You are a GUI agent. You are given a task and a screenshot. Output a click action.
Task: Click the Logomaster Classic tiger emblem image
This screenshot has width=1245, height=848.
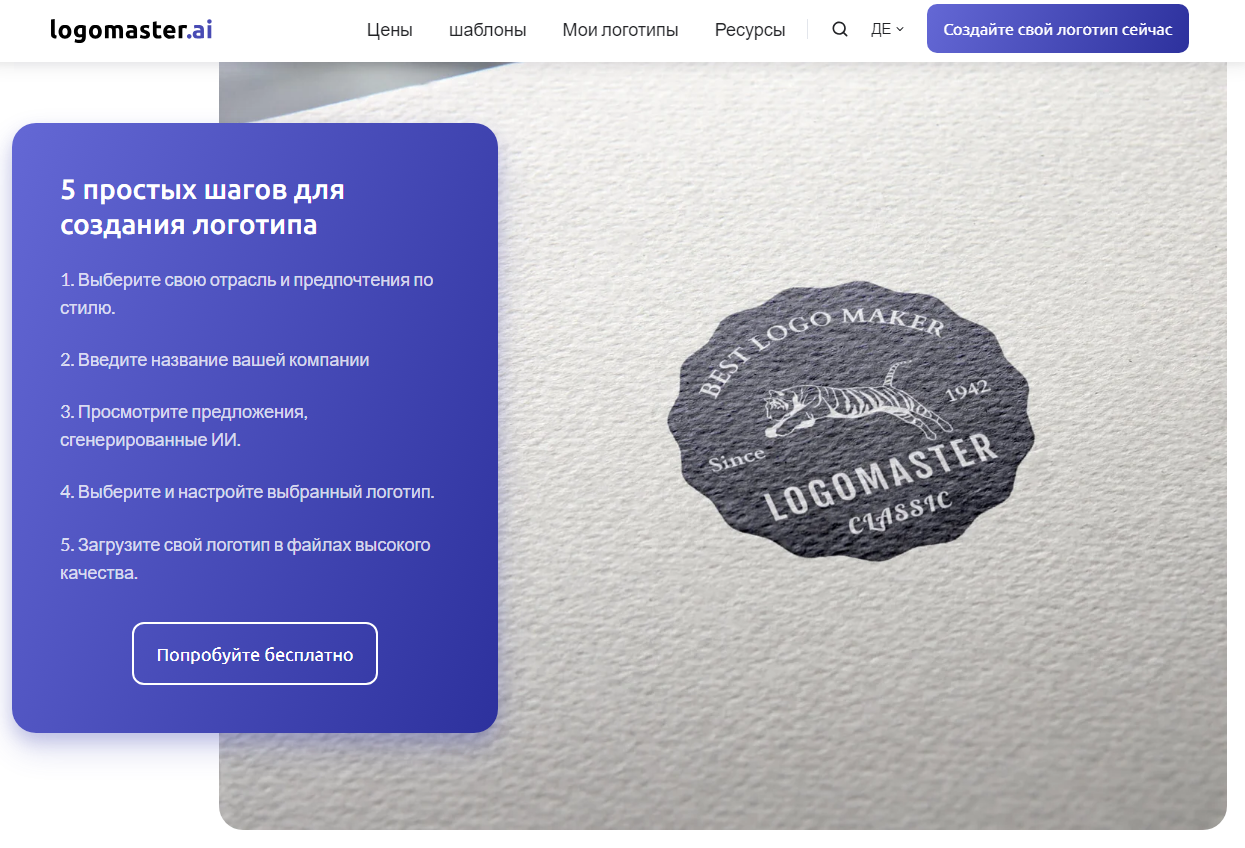850,422
